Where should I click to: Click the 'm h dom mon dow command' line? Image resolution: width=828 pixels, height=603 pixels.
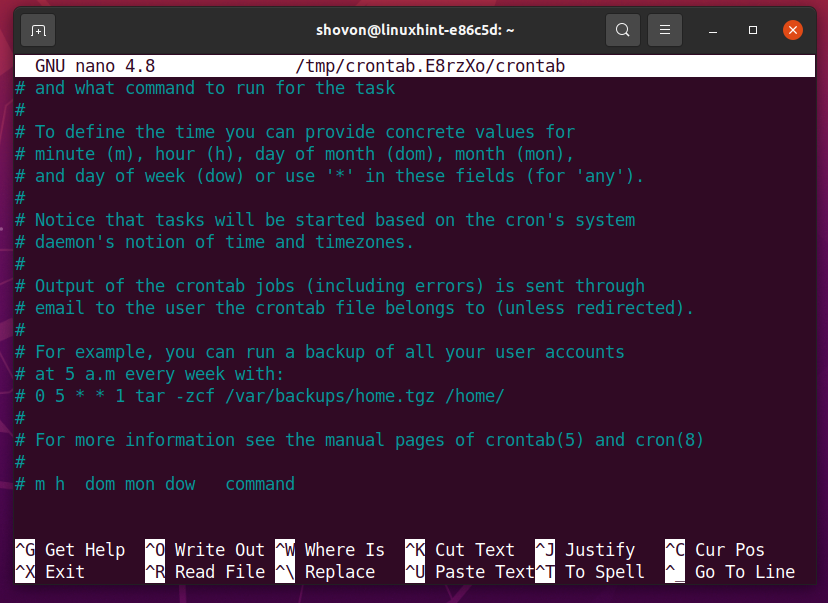point(155,484)
